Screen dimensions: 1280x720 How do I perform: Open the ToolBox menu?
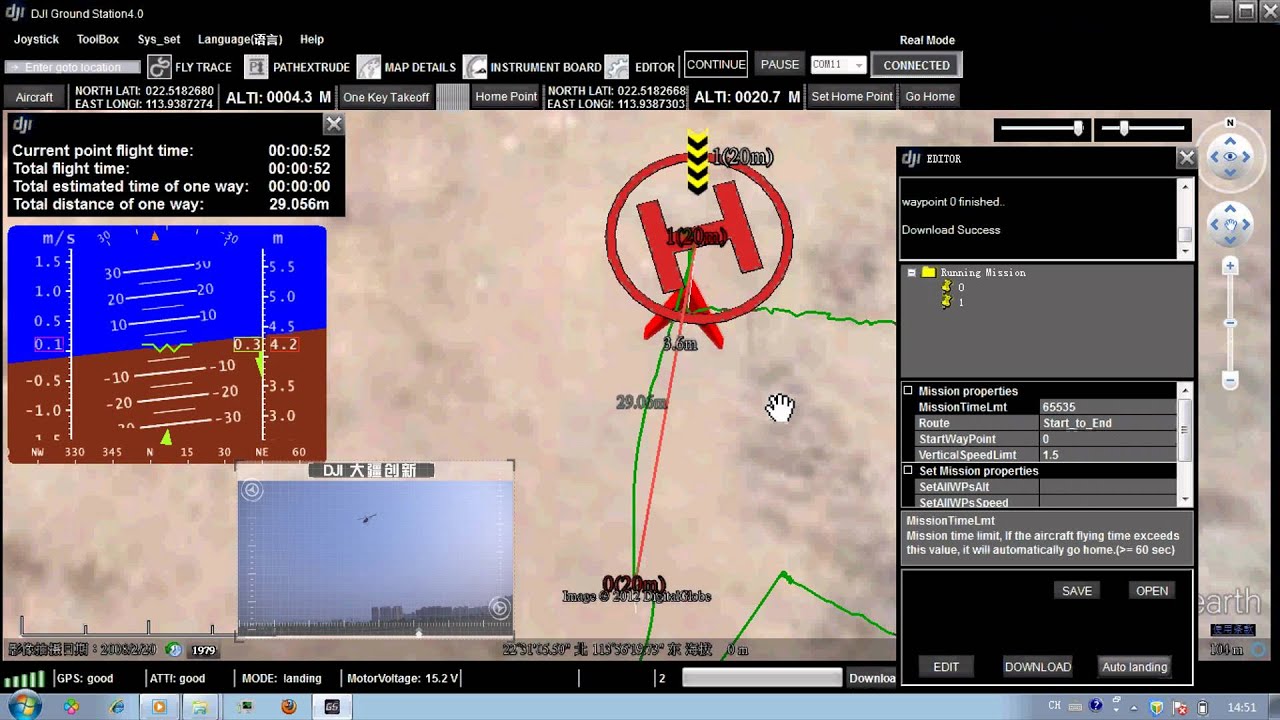98,40
